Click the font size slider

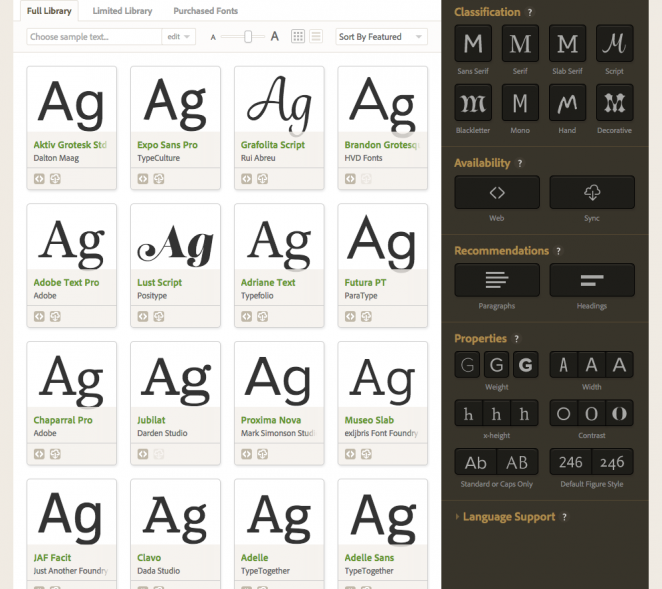point(248,37)
